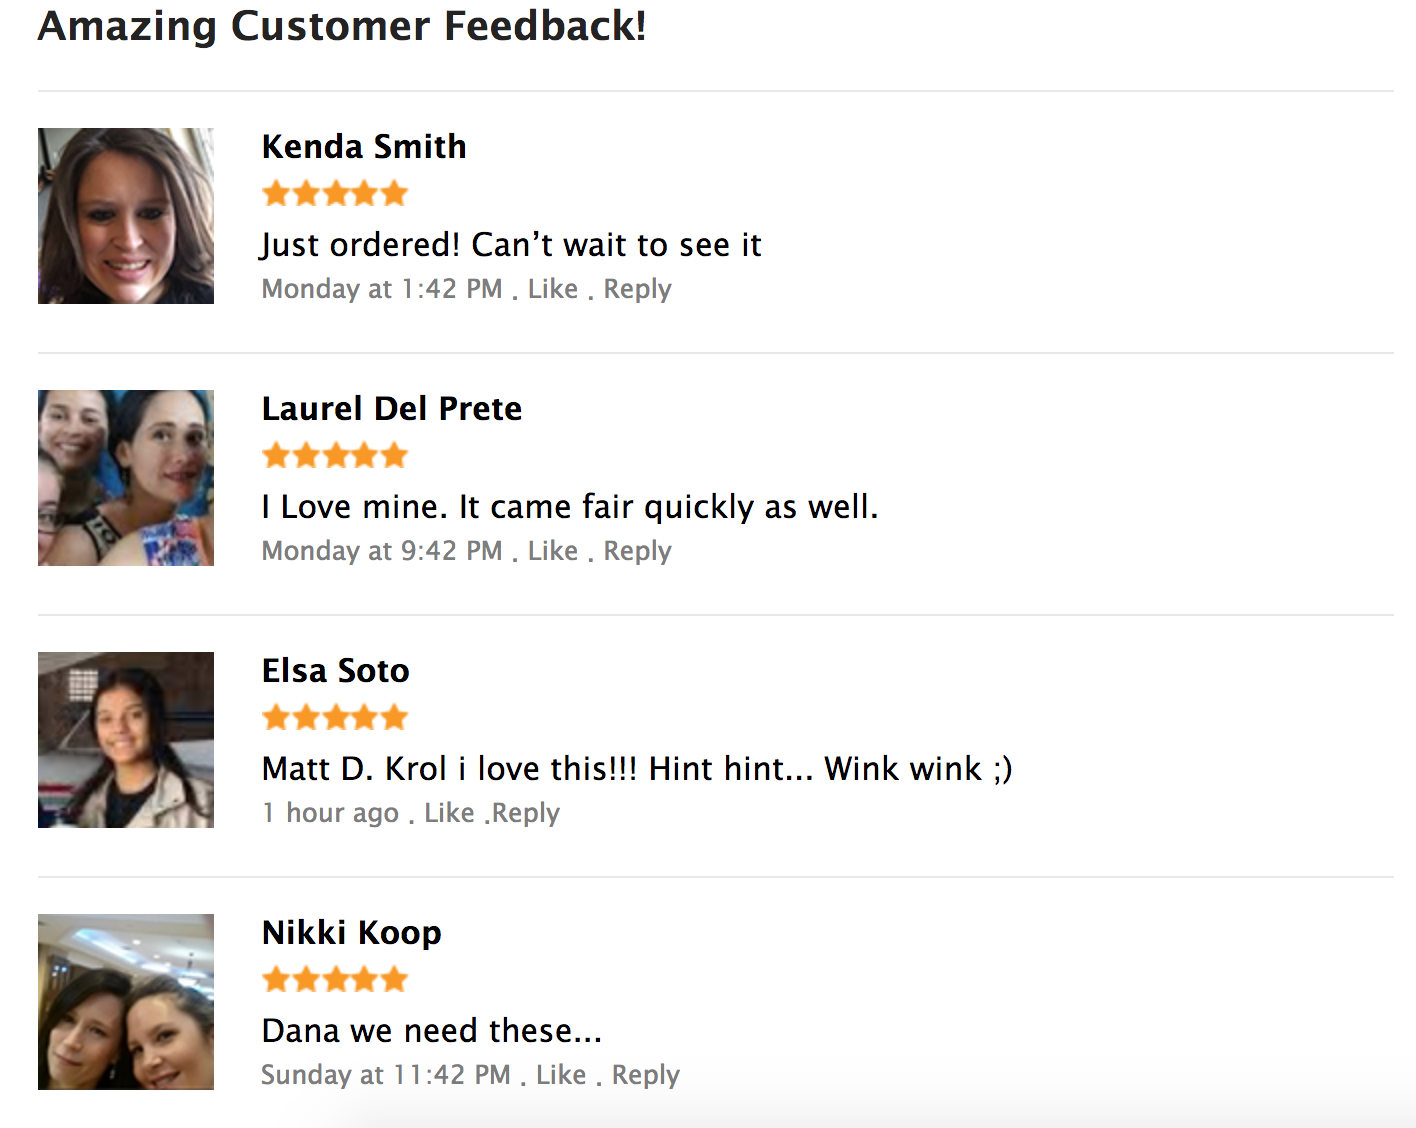Click Kenda Smith's profile photo
1416x1128 pixels.
point(126,216)
